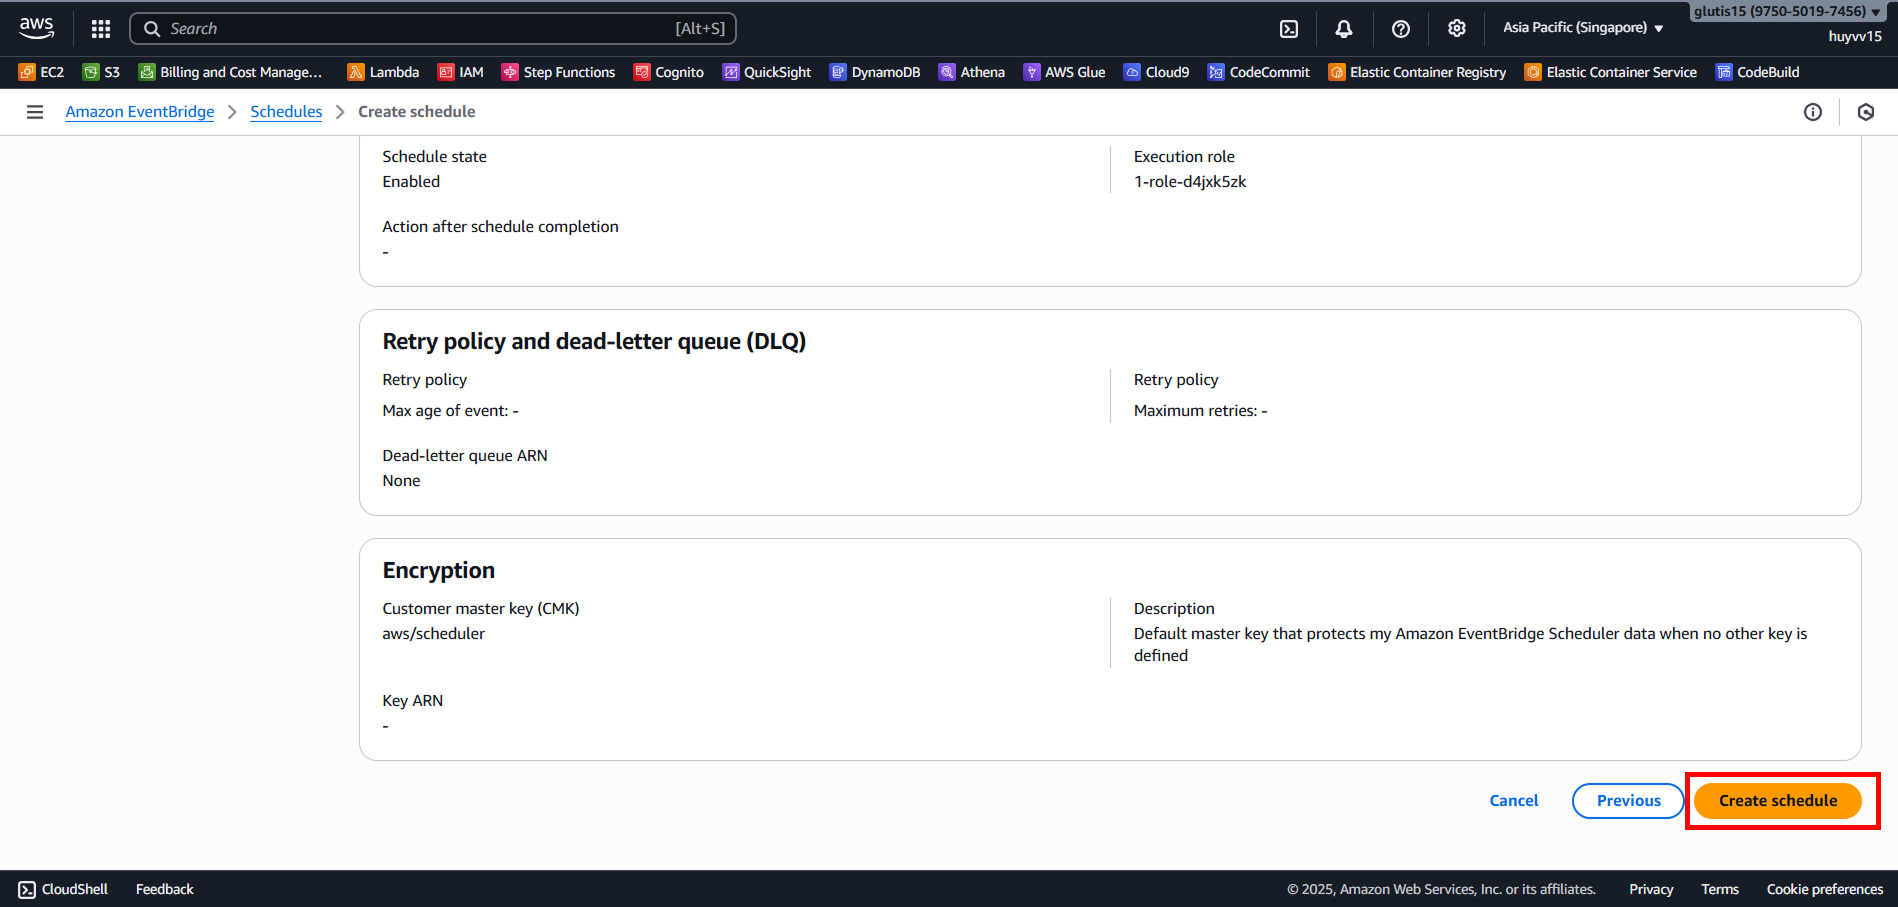Open Cookie preferences in the footer
Image resolution: width=1898 pixels, height=907 pixels.
(1824, 889)
